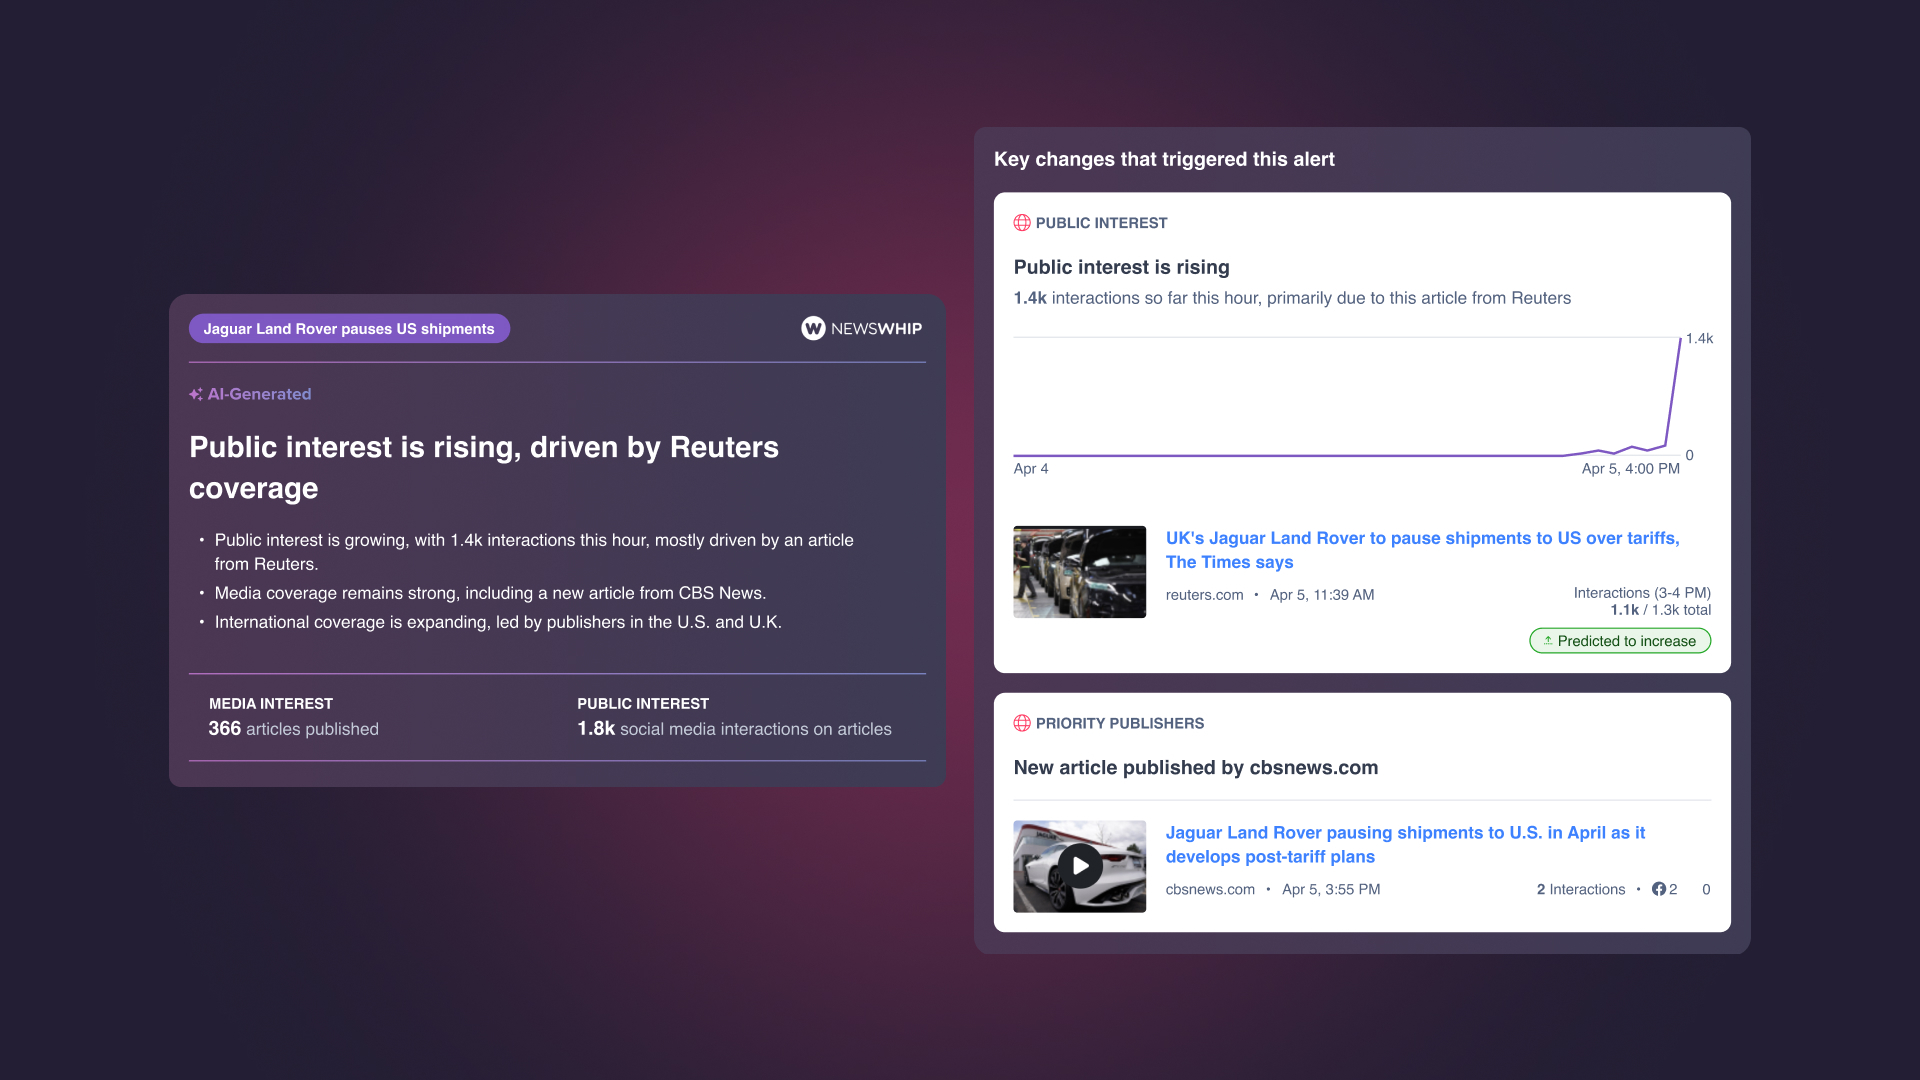Image resolution: width=1920 pixels, height=1080 pixels.
Task: Click the 1.8k social media interactions stat
Action: tap(734, 729)
